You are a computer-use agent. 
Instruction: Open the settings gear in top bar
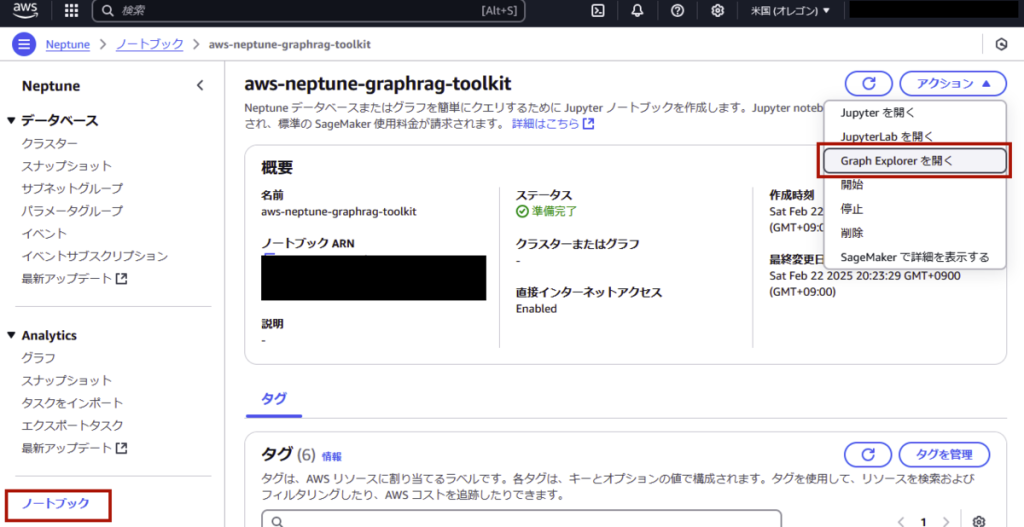click(x=717, y=11)
